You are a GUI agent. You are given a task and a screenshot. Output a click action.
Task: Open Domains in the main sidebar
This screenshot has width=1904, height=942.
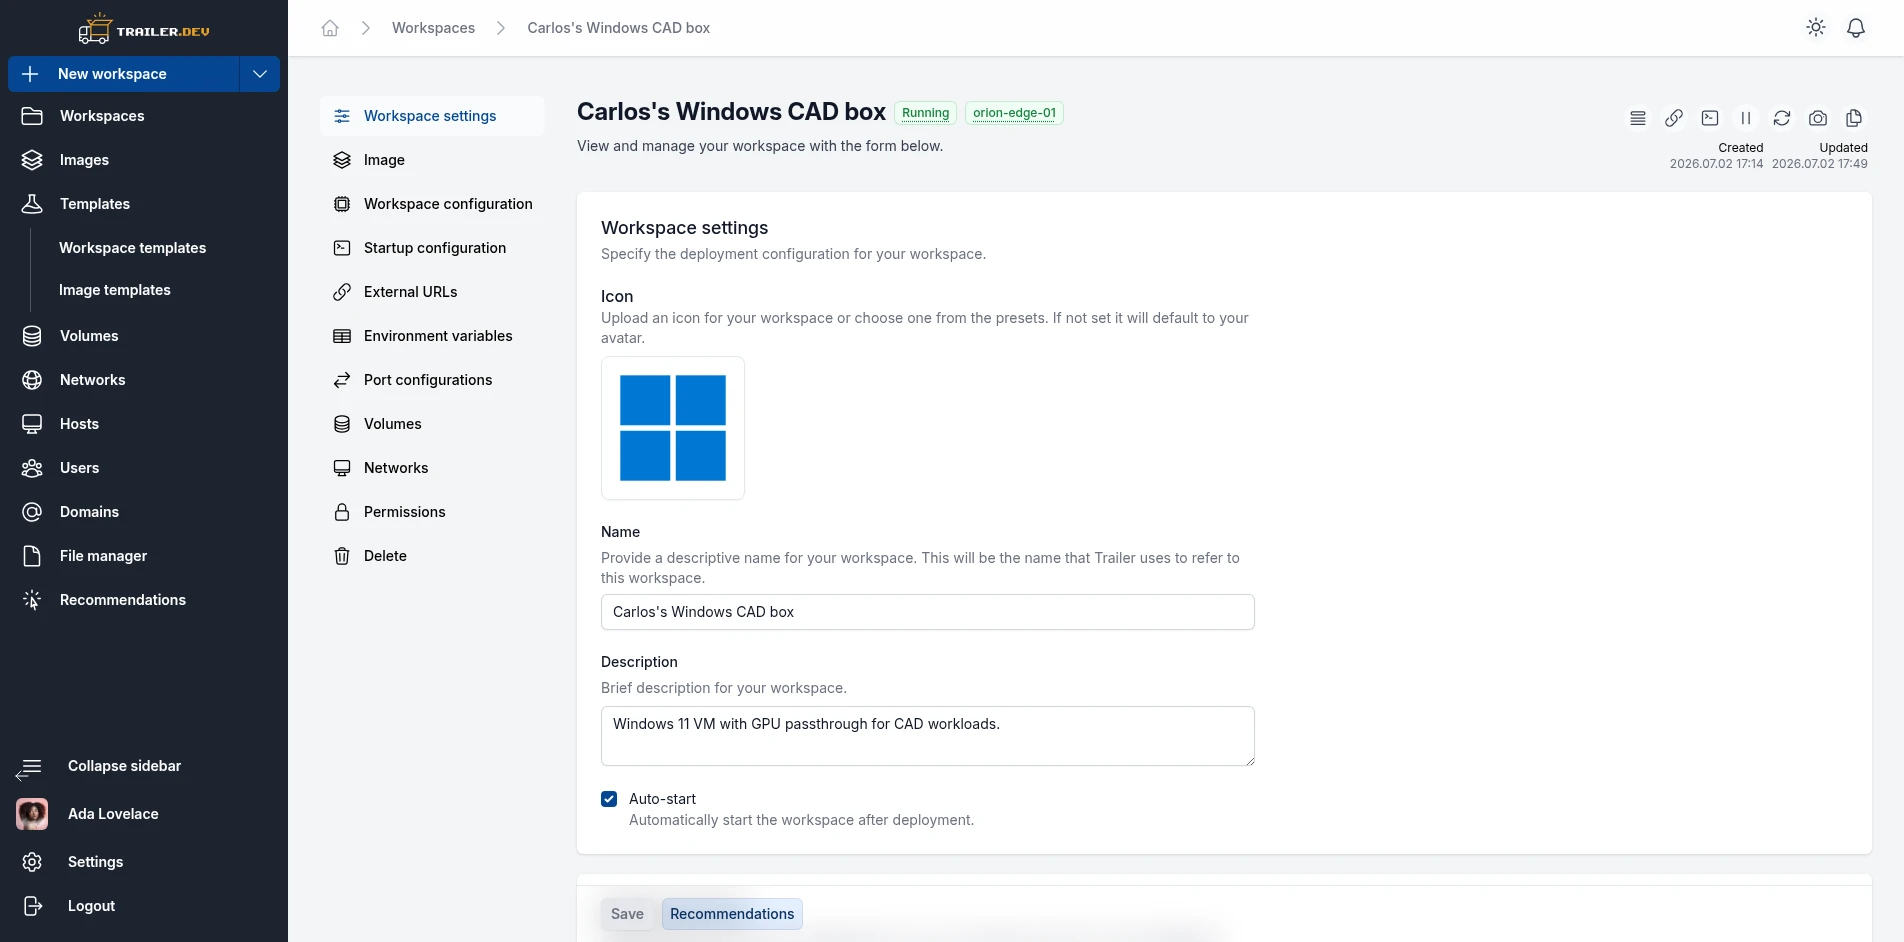[144, 512]
